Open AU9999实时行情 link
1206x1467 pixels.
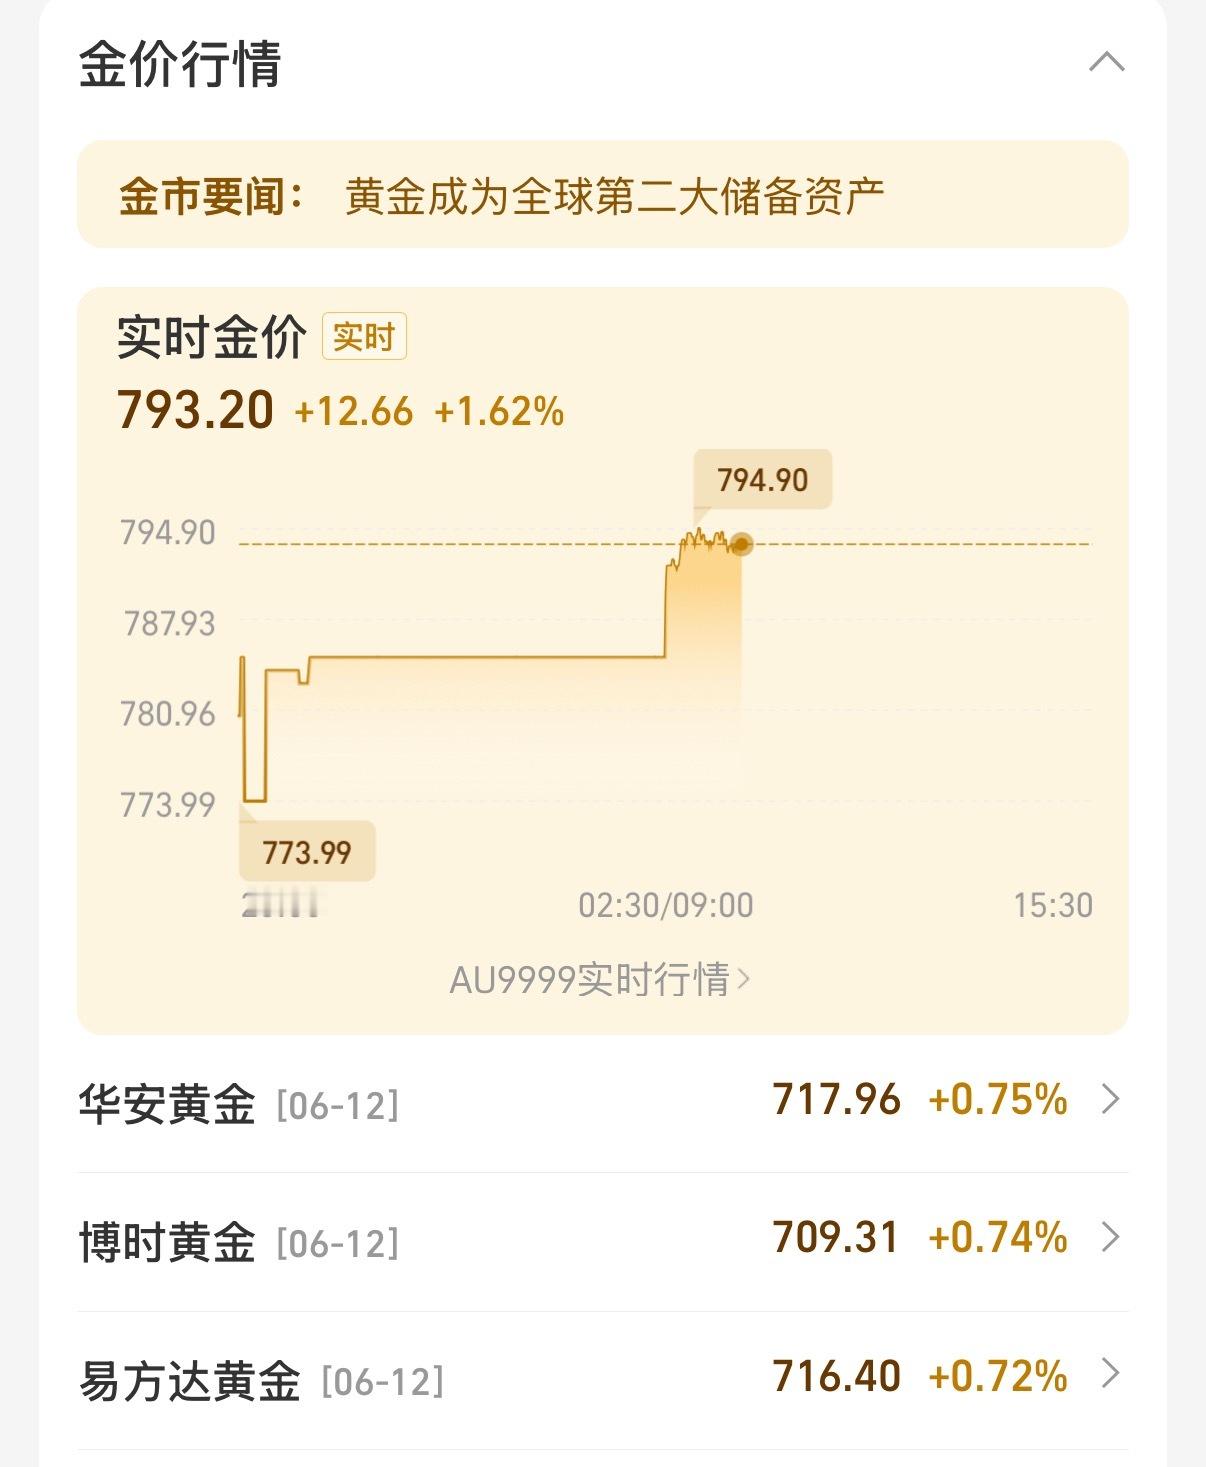pyautogui.click(x=600, y=980)
